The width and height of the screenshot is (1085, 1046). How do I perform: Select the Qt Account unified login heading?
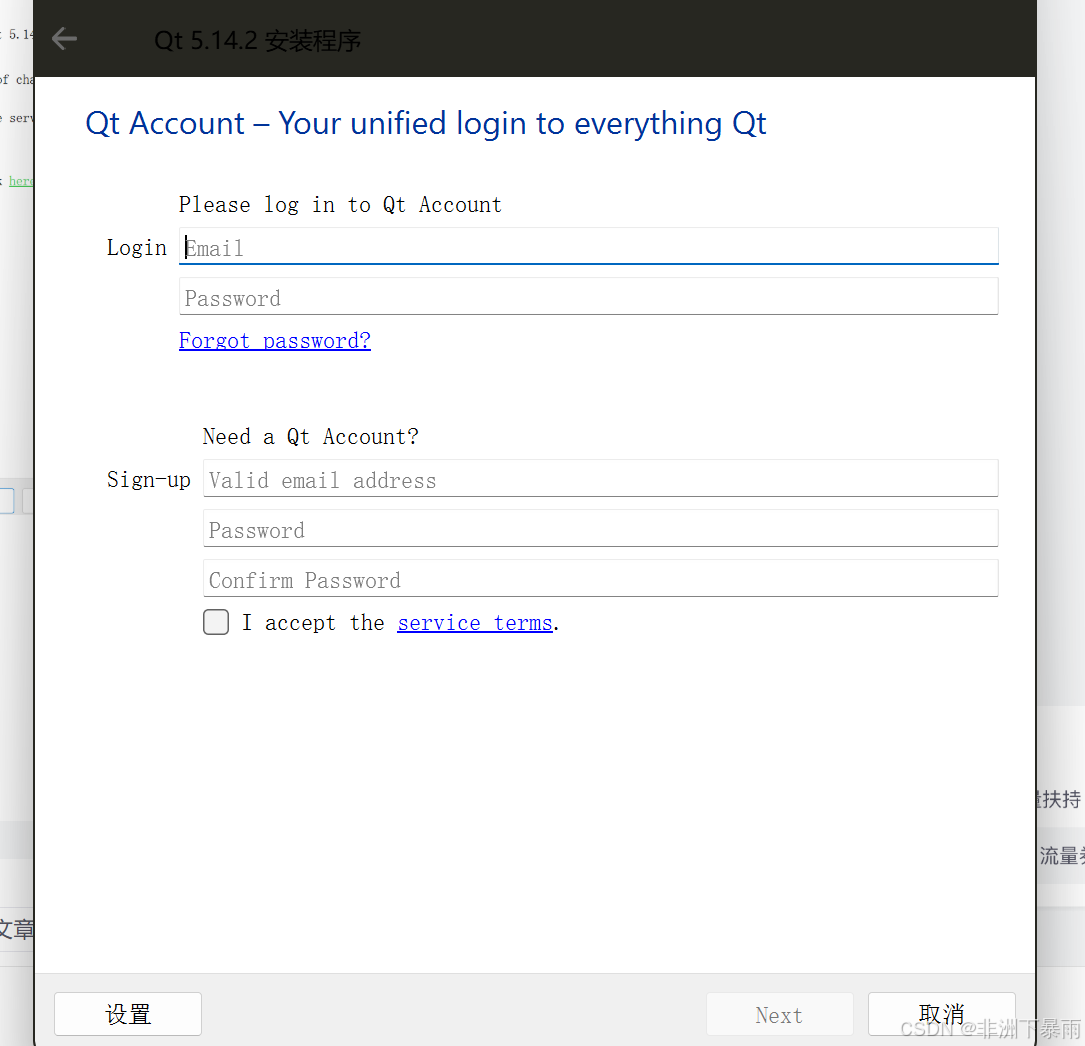(426, 124)
